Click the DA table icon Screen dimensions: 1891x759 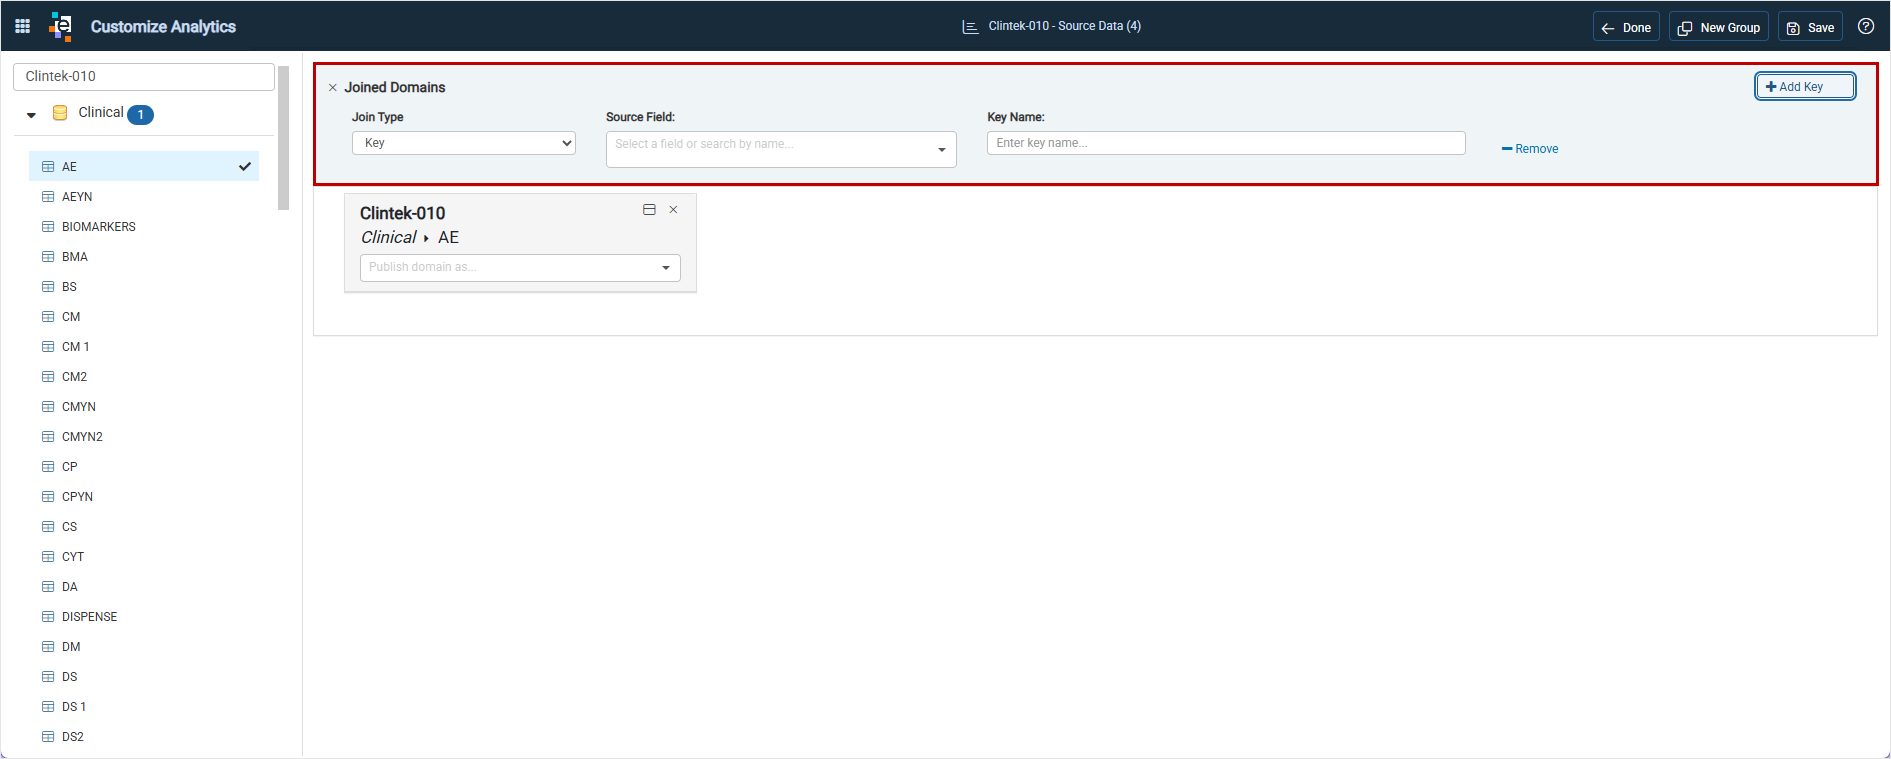point(48,587)
